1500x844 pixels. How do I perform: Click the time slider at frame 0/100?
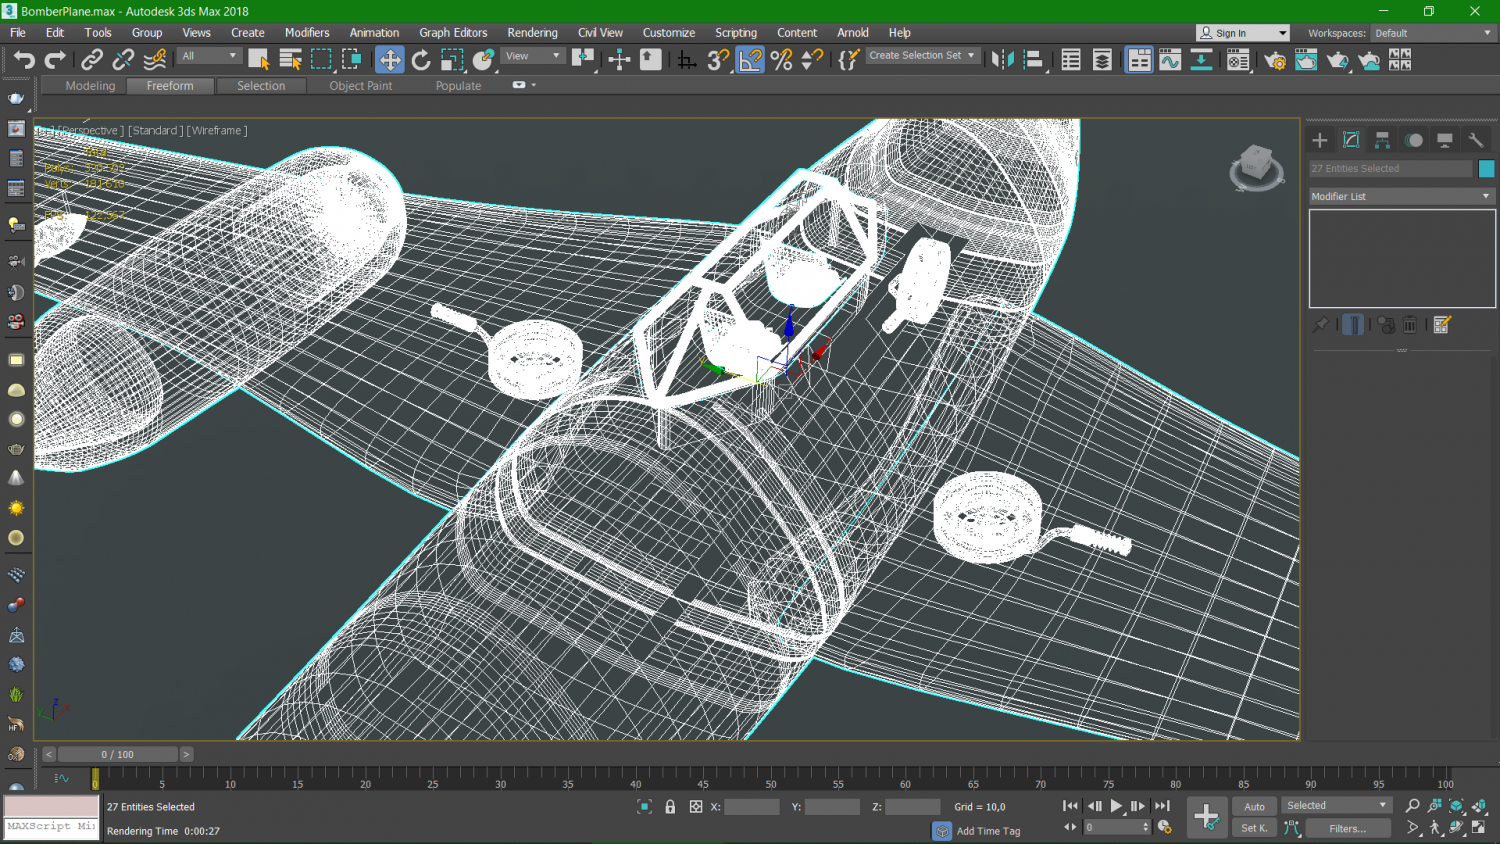click(119, 754)
